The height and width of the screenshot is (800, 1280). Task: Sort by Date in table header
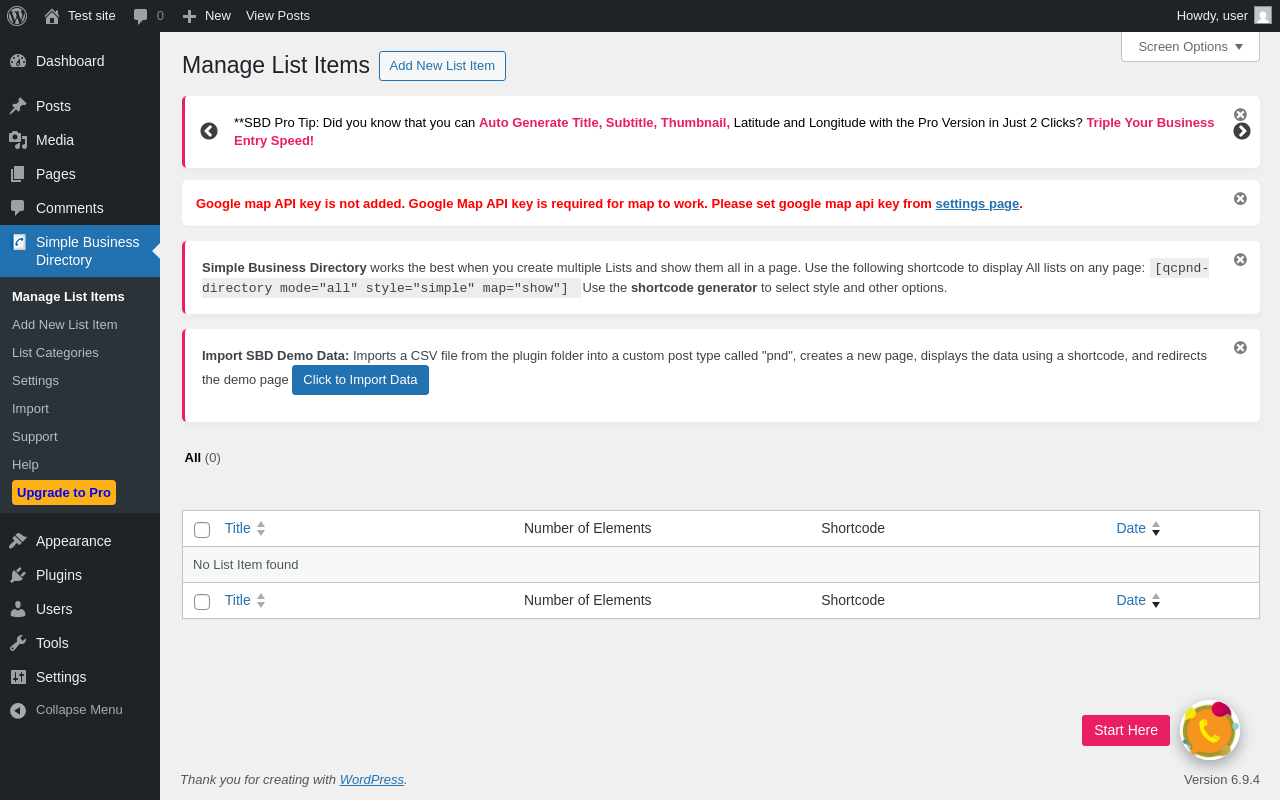click(1138, 528)
